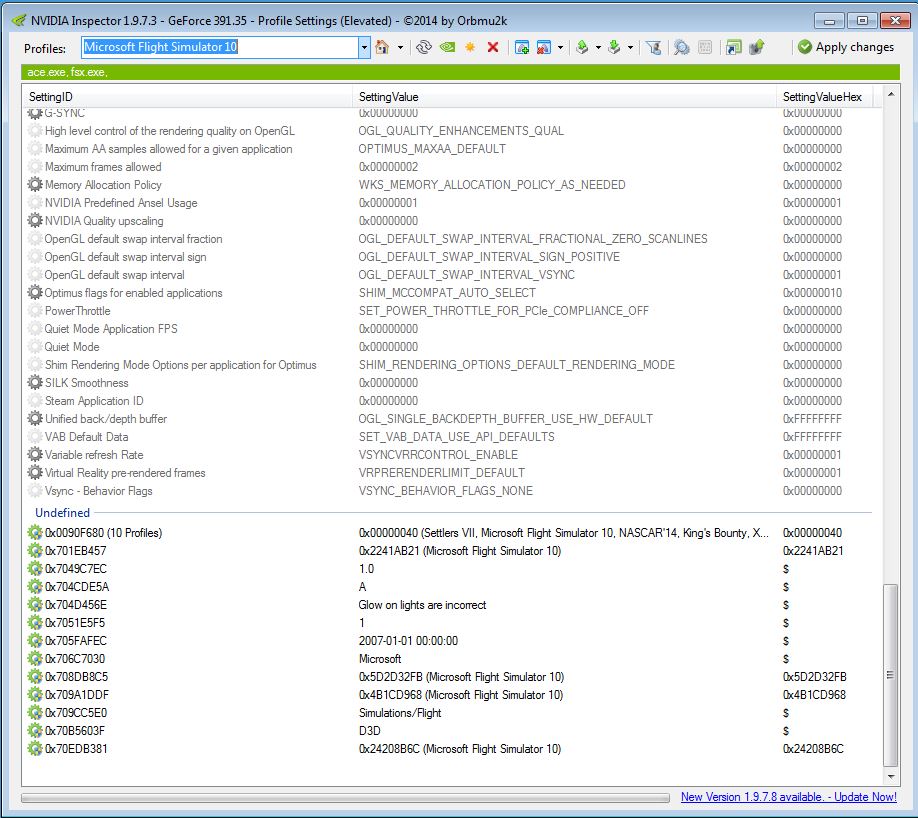Image resolution: width=918 pixels, height=818 pixels.
Task: Click the orange sun create profile icon
Action: [470, 47]
